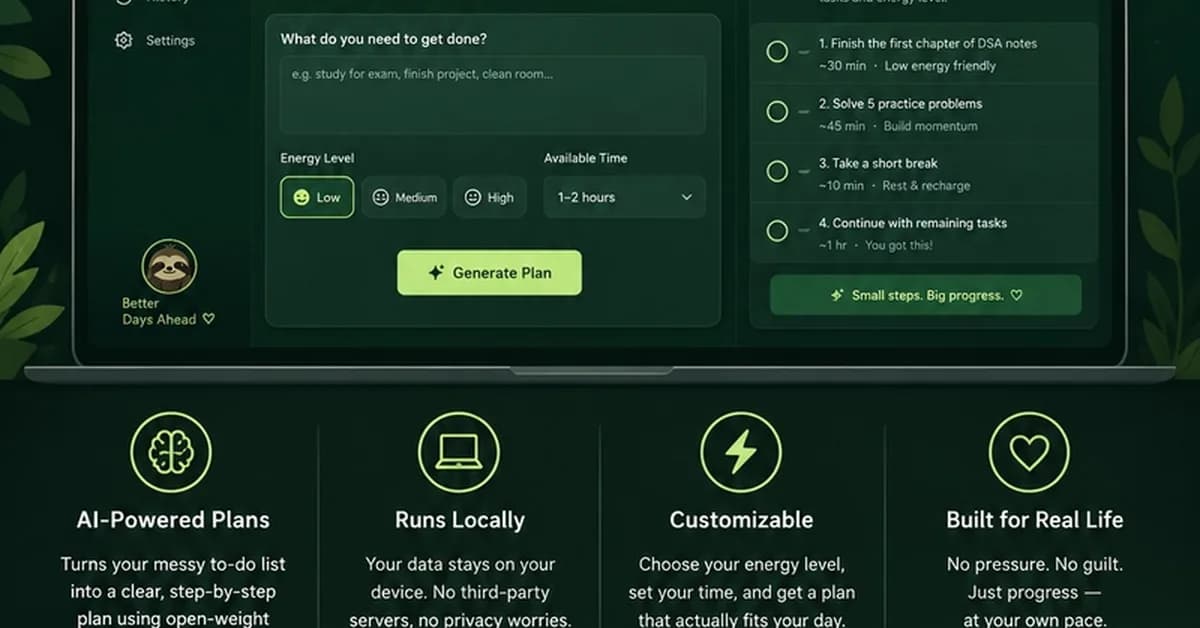Select the Low energy level
1200x628 pixels.
pos(316,197)
